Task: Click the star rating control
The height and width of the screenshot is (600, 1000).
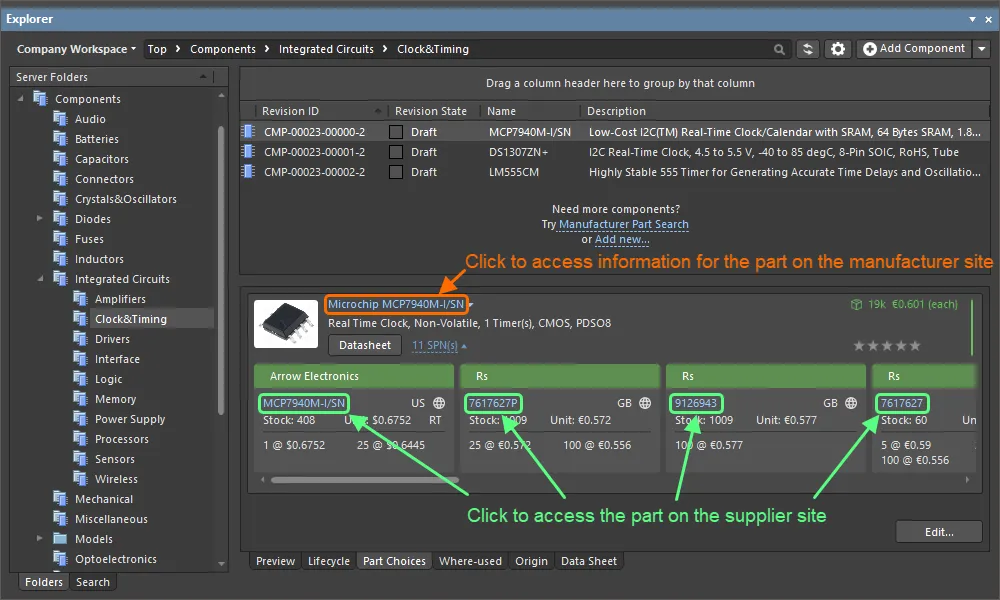Action: [886, 346]
